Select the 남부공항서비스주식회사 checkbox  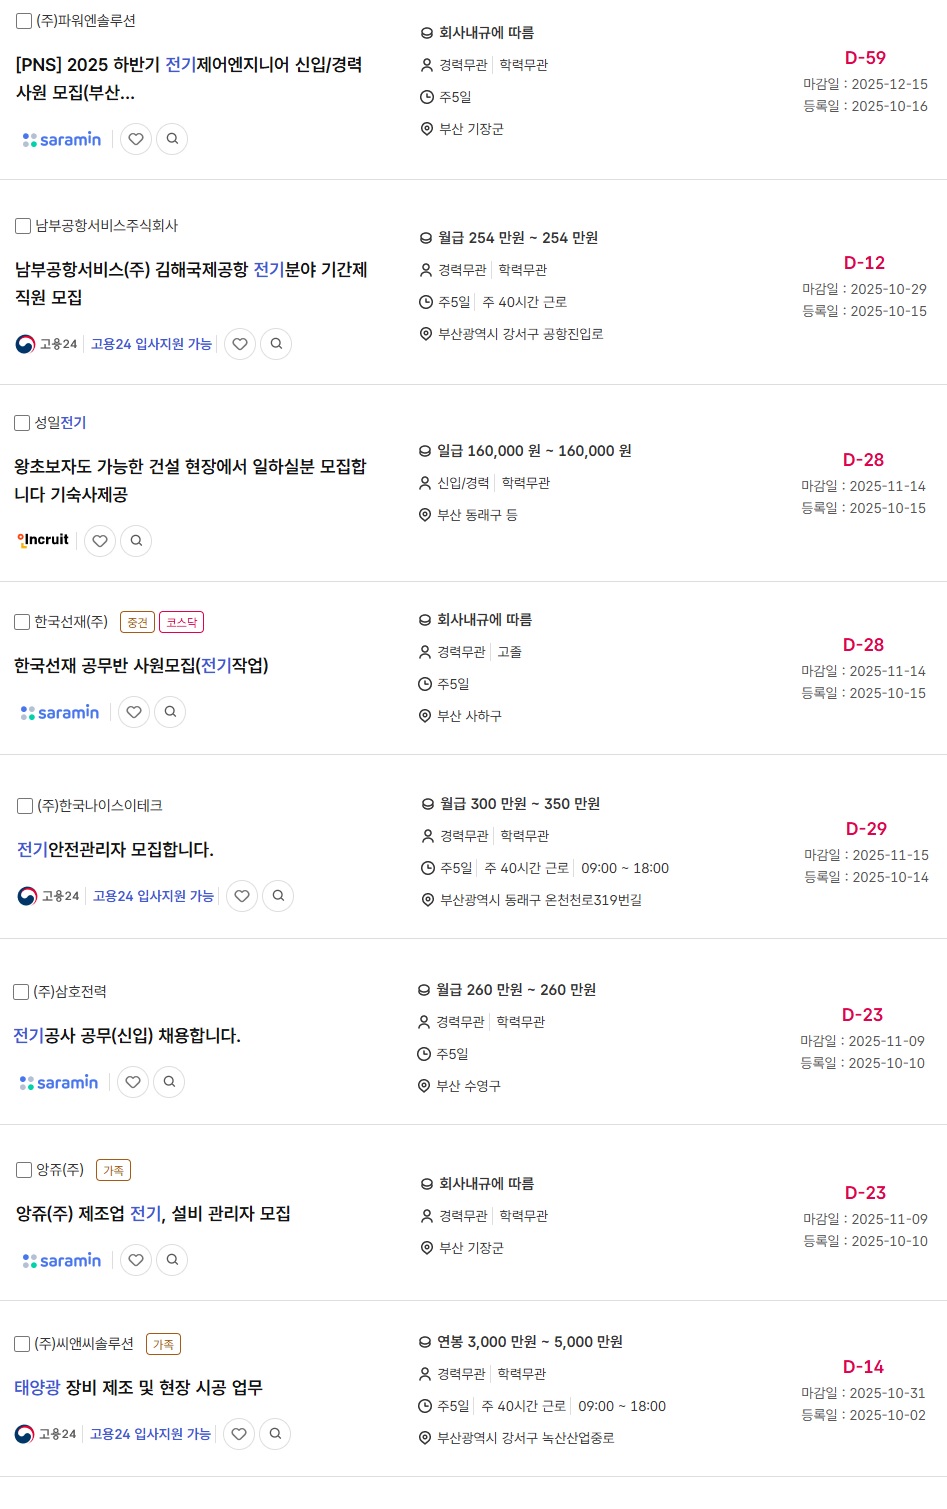(23, 226)
